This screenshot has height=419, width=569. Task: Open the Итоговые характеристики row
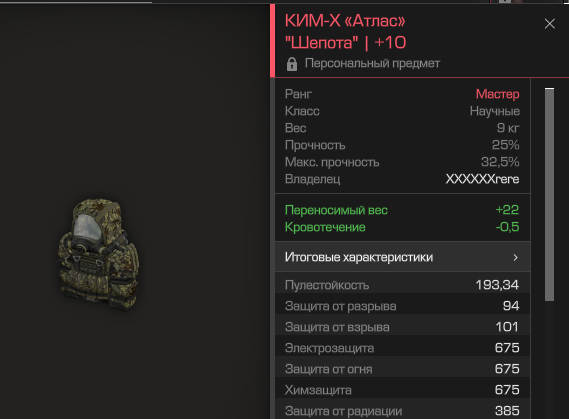pos(402,257)
